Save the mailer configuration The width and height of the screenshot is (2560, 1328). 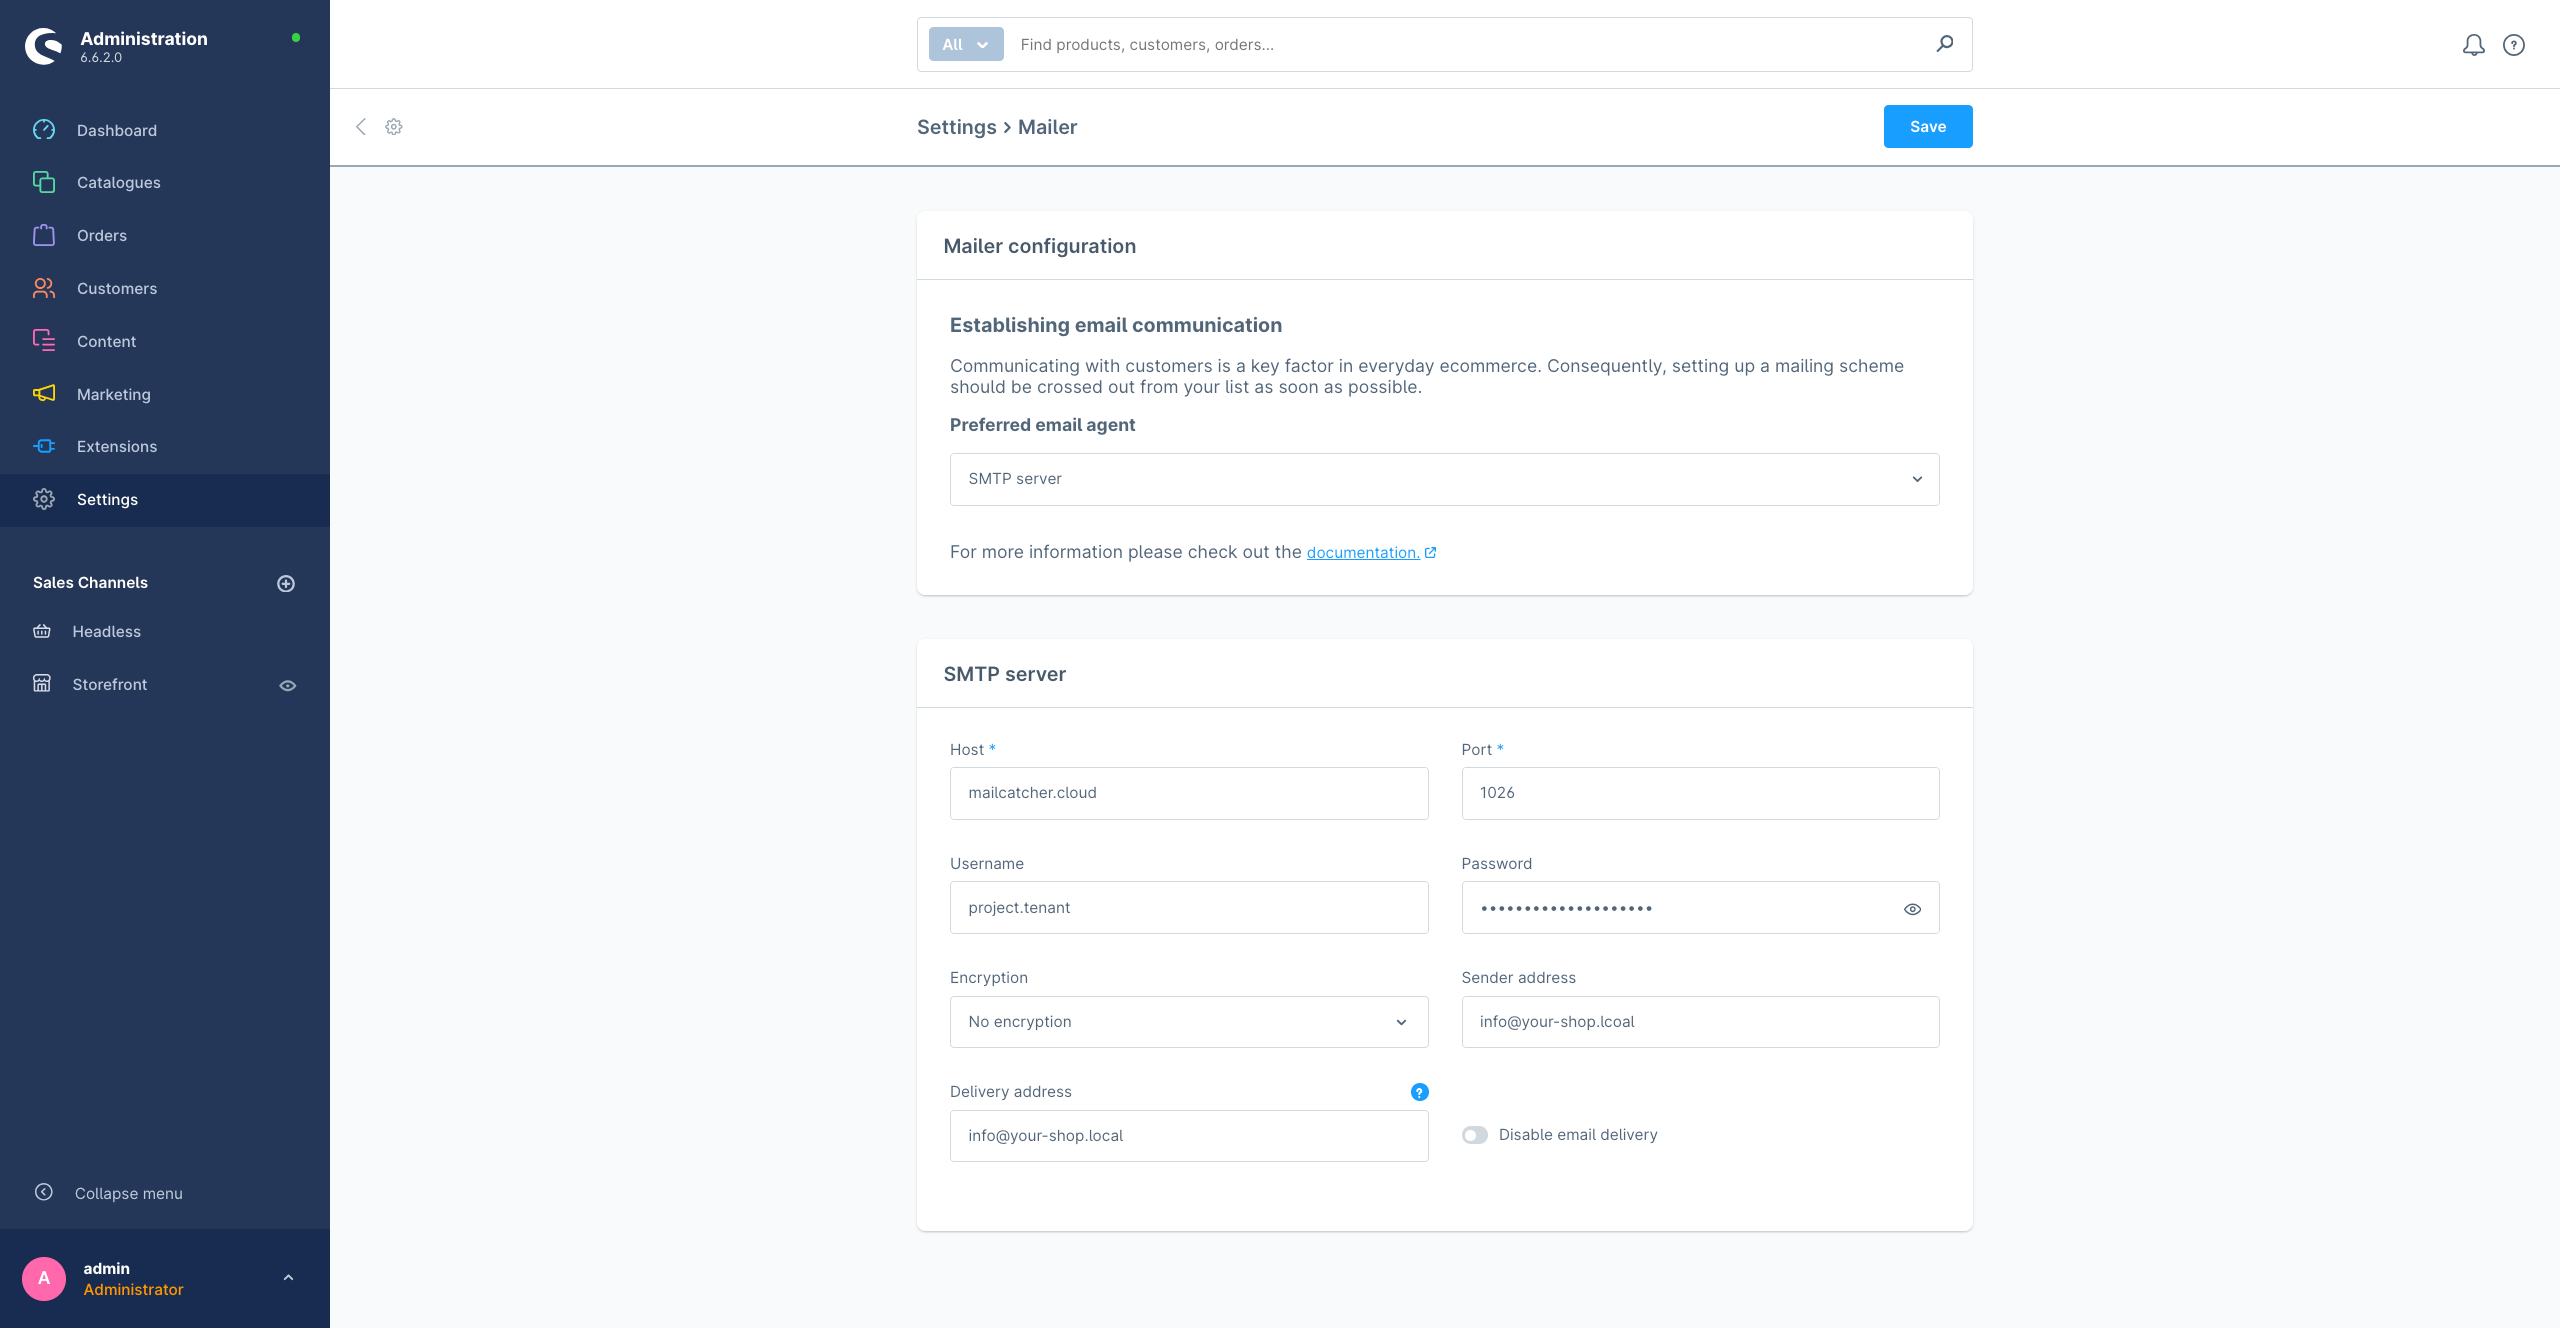click(1927, 126)
